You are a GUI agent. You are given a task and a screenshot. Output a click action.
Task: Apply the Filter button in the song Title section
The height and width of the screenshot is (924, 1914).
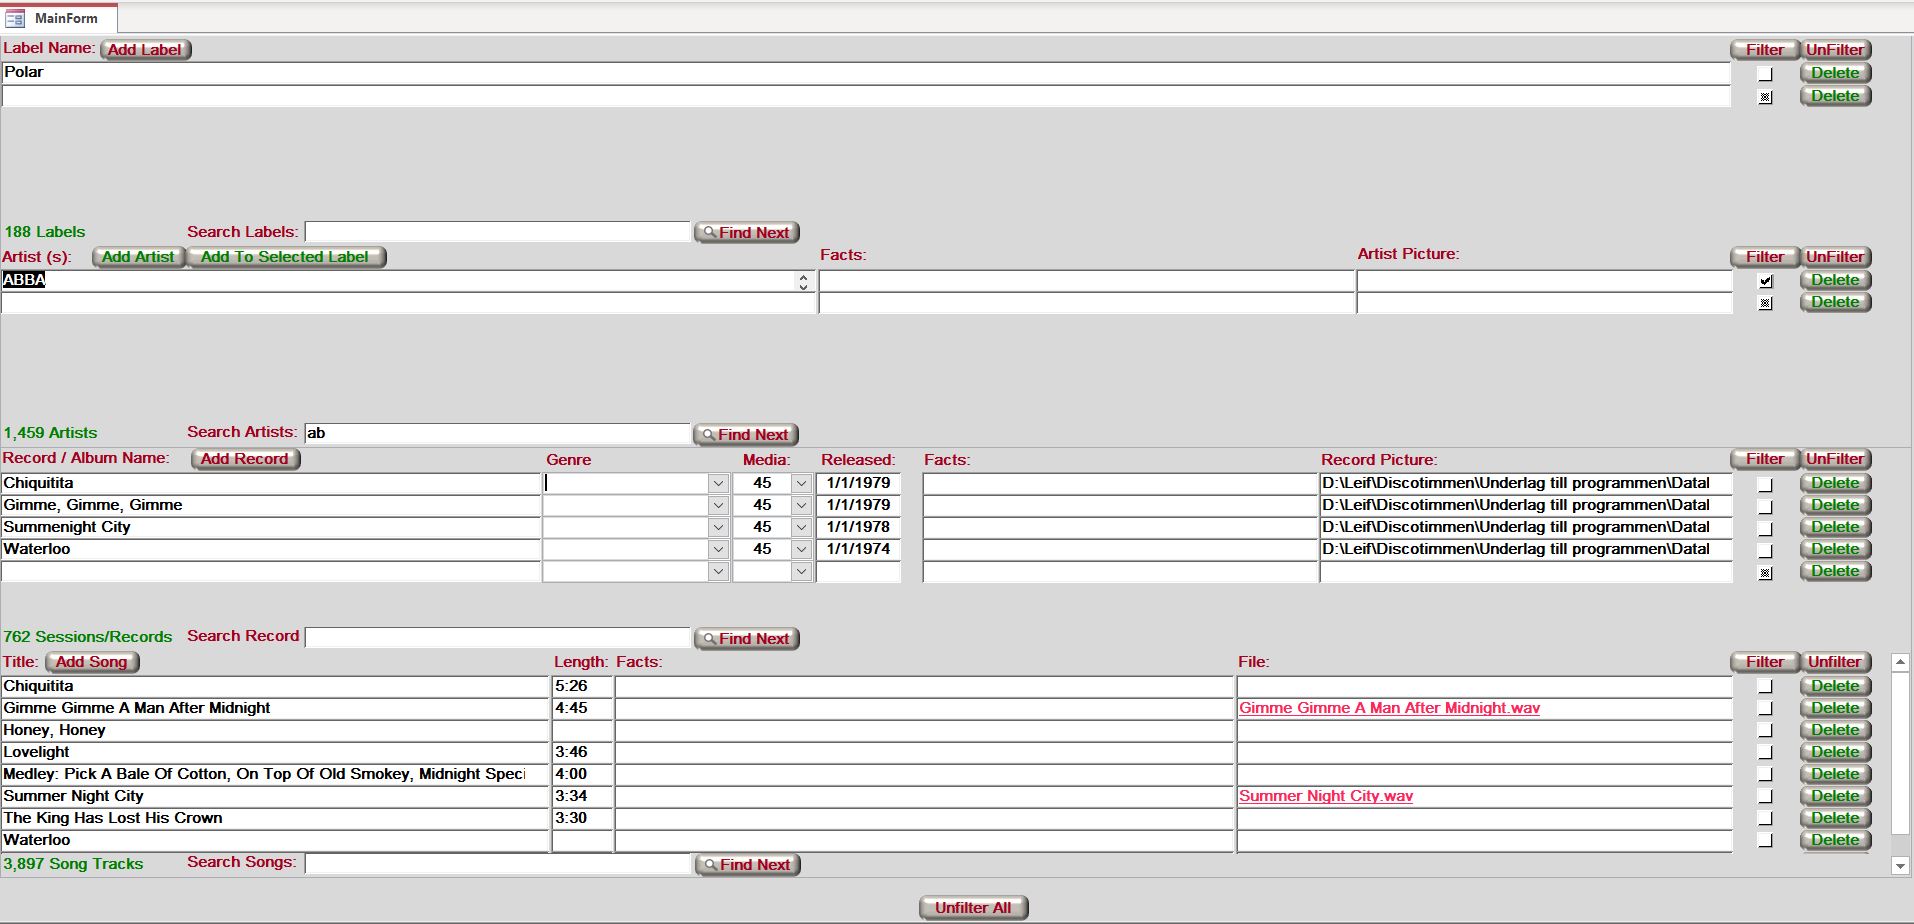pyautogui.click(x=1765, y=662)
